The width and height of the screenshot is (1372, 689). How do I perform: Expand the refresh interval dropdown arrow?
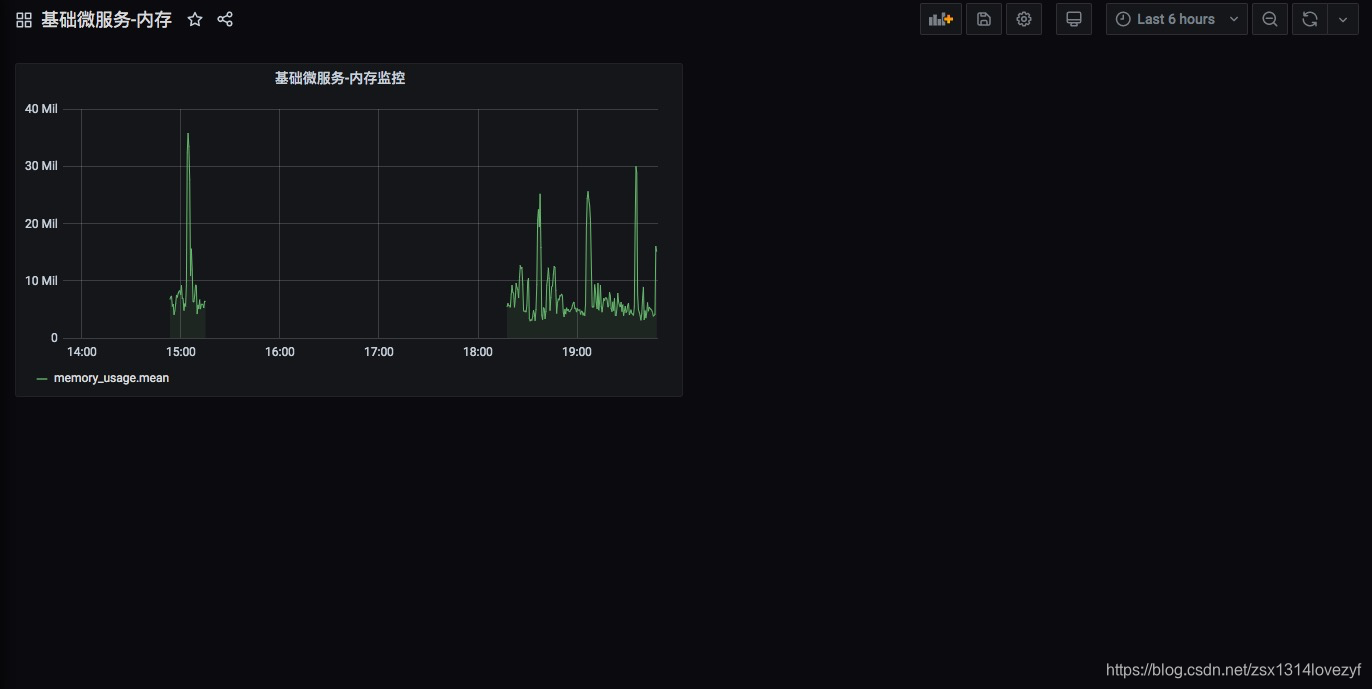point(1343,19)
